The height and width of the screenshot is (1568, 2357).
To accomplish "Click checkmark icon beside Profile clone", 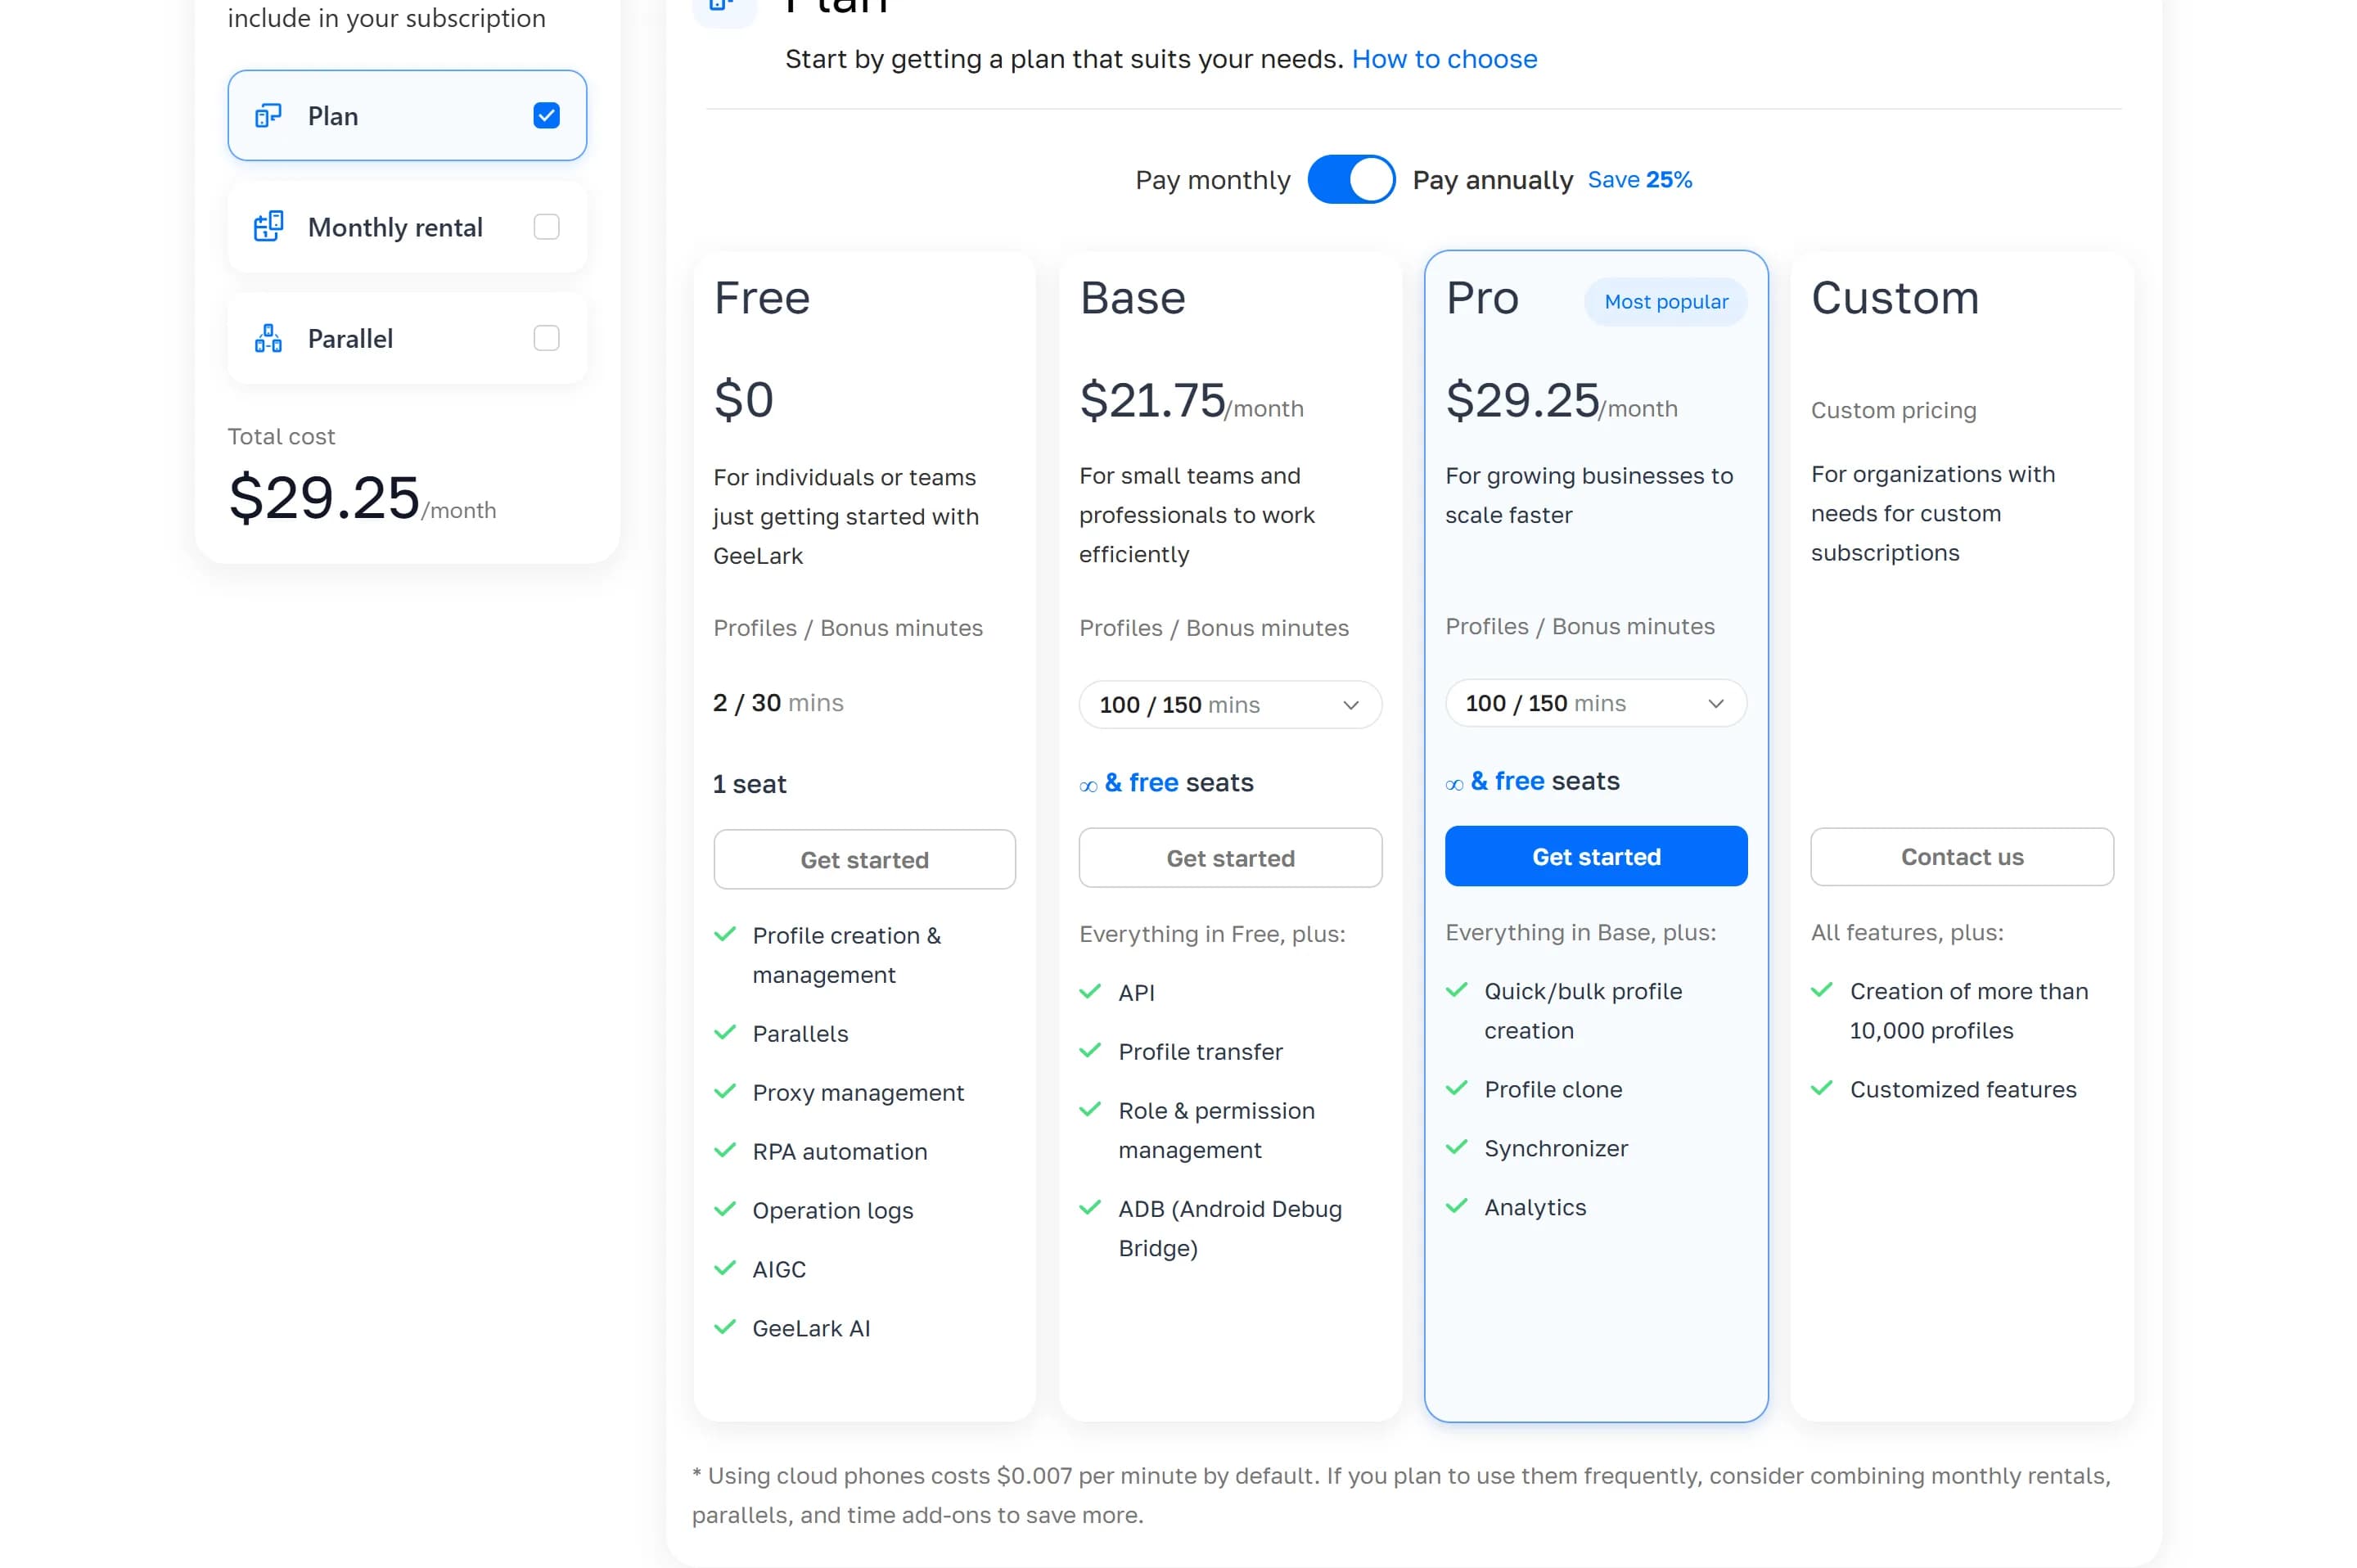I will coord(1457,1088).
